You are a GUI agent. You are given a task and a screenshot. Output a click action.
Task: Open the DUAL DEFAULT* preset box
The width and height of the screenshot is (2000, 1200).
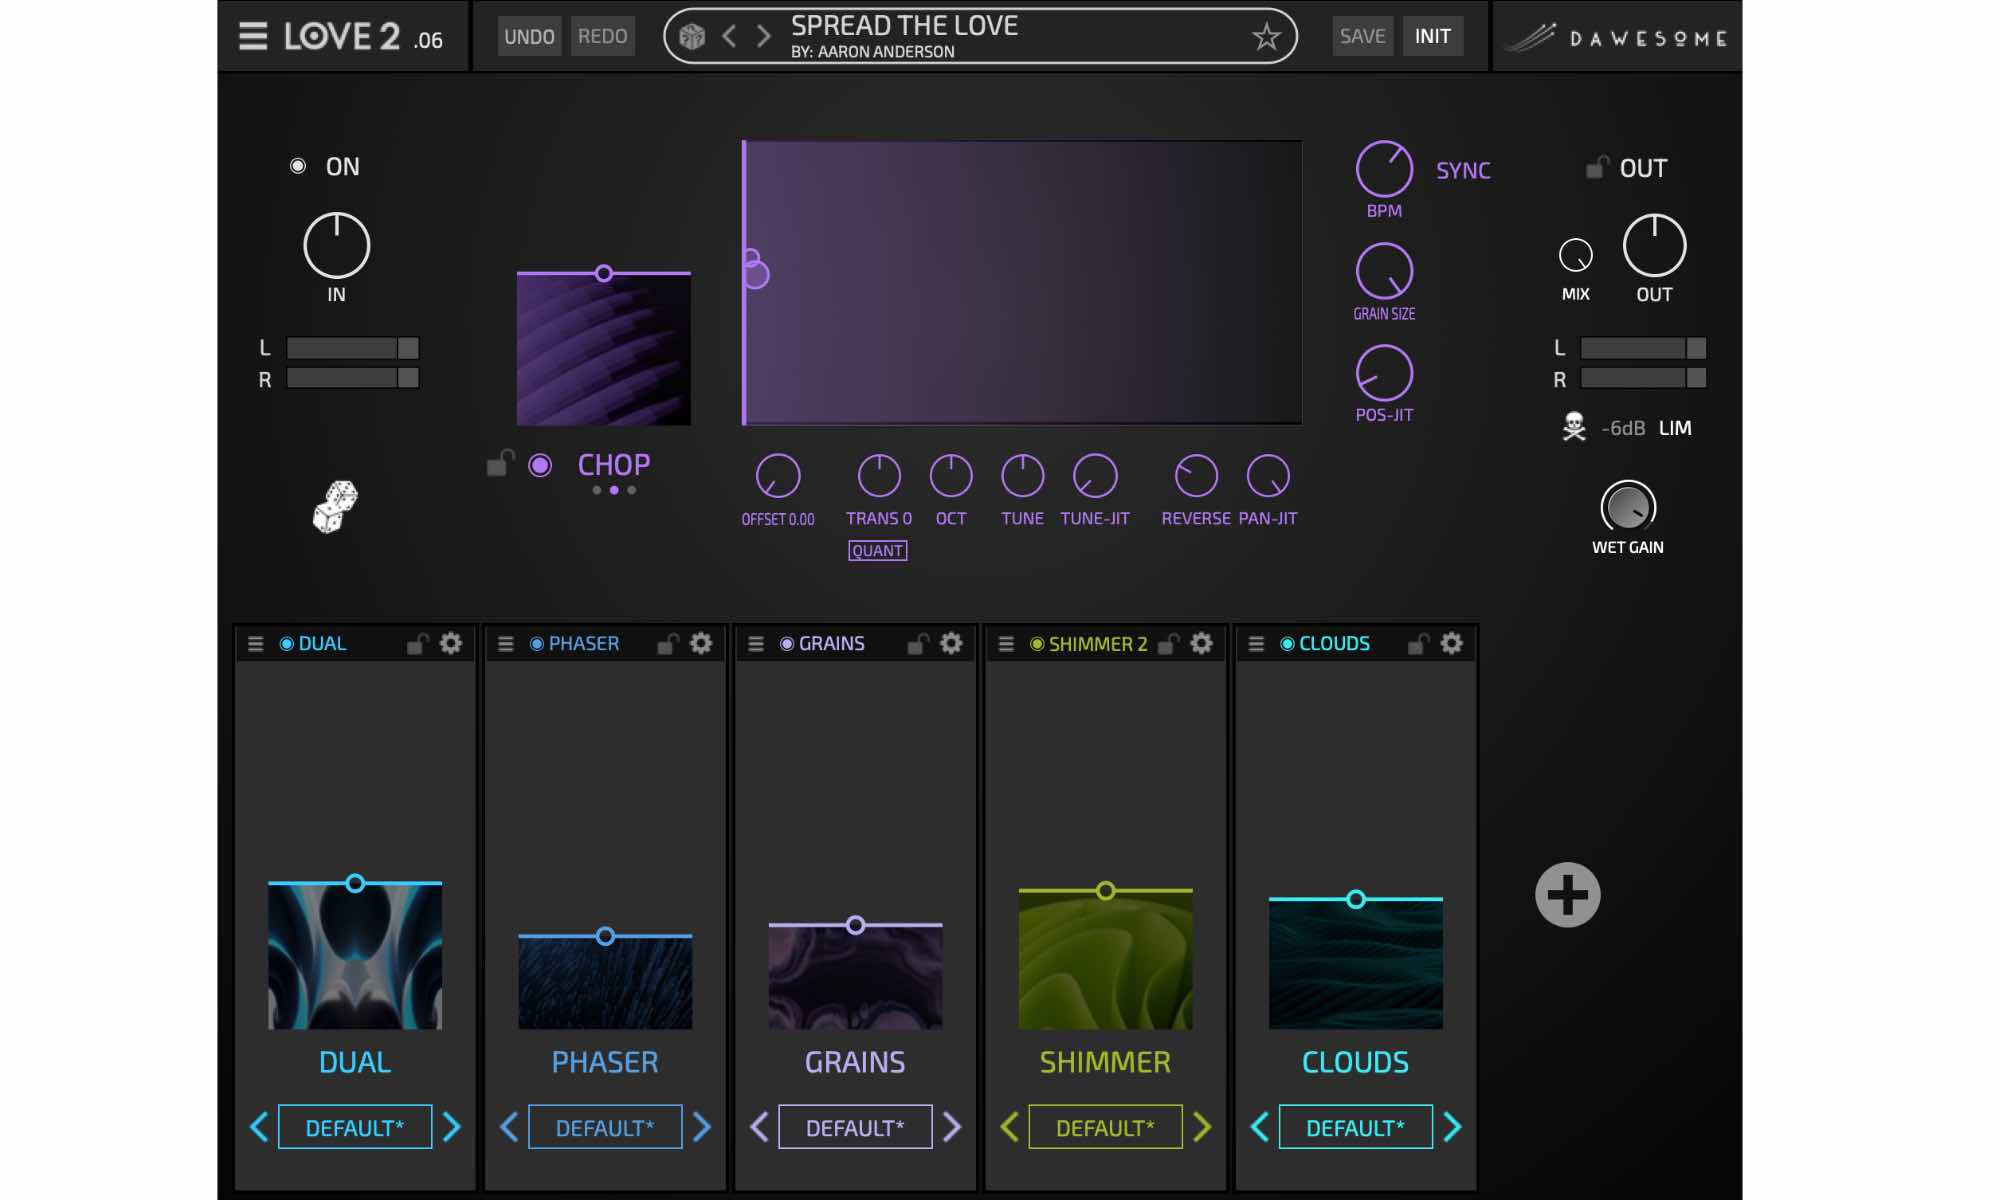point(355,1127)
